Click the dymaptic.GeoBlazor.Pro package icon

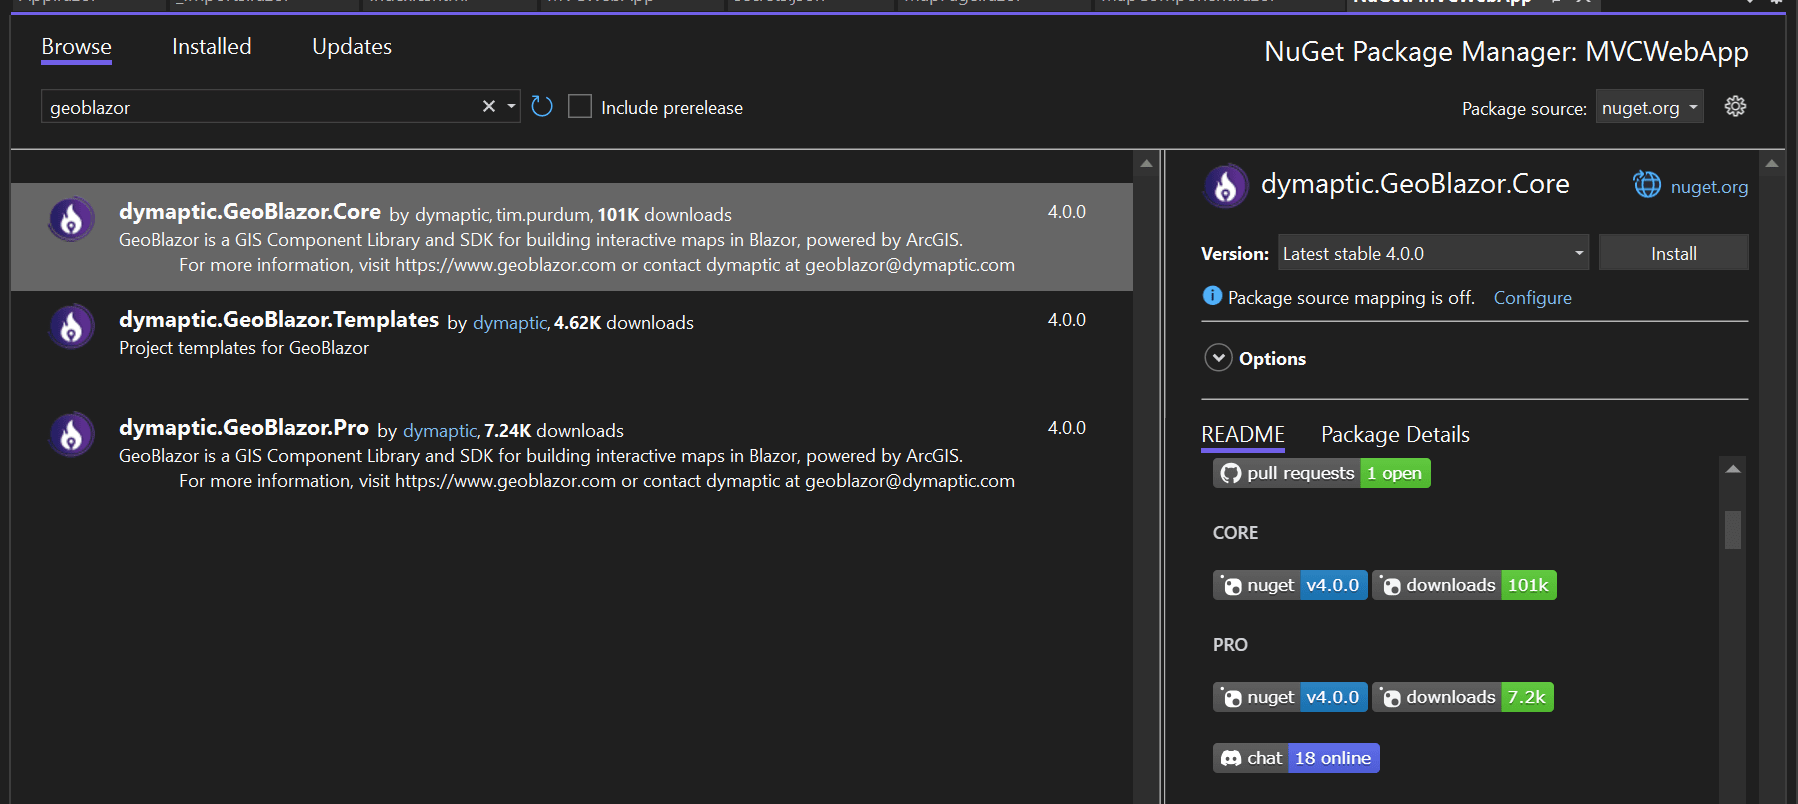[x=72, y=435]
